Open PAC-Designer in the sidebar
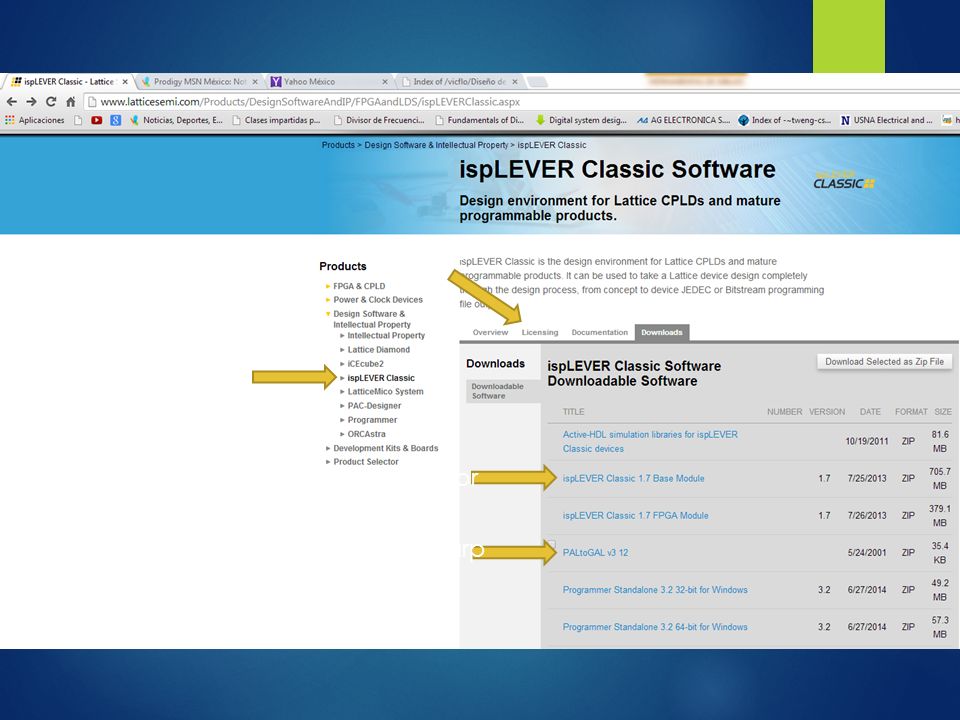Viewport: 960px width, 720px height. [x=374, y=405]
